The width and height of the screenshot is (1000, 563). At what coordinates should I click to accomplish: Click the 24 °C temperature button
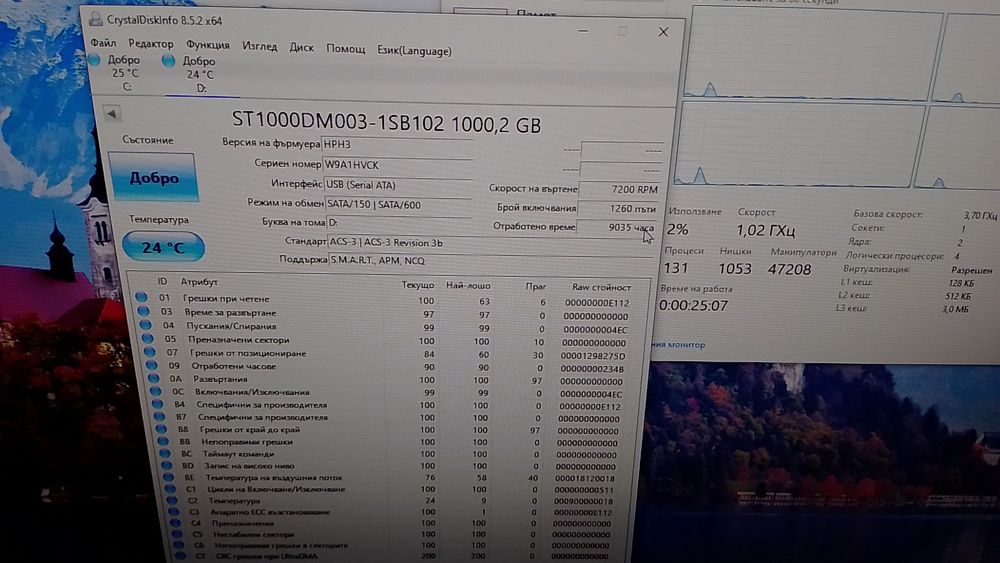pos(163,247)
